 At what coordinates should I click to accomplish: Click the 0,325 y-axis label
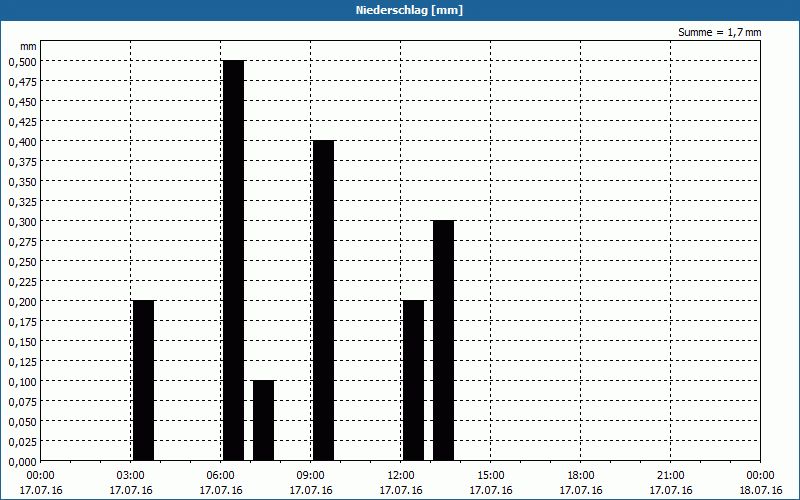(22, 202)
